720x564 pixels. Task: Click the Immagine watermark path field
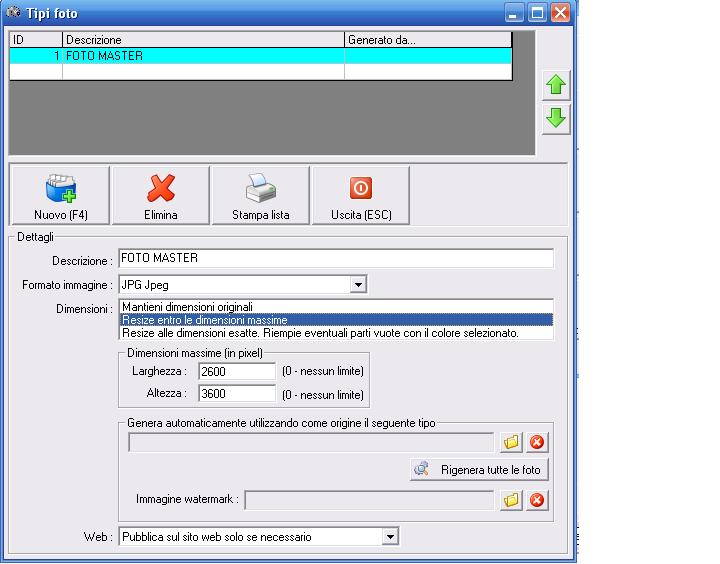coord(369,500)
